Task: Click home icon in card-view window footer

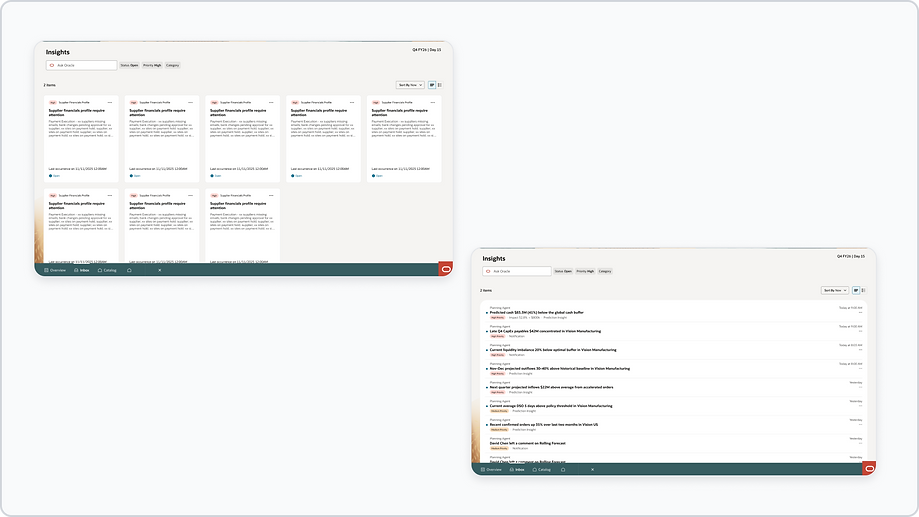Action: click(129, 270)
